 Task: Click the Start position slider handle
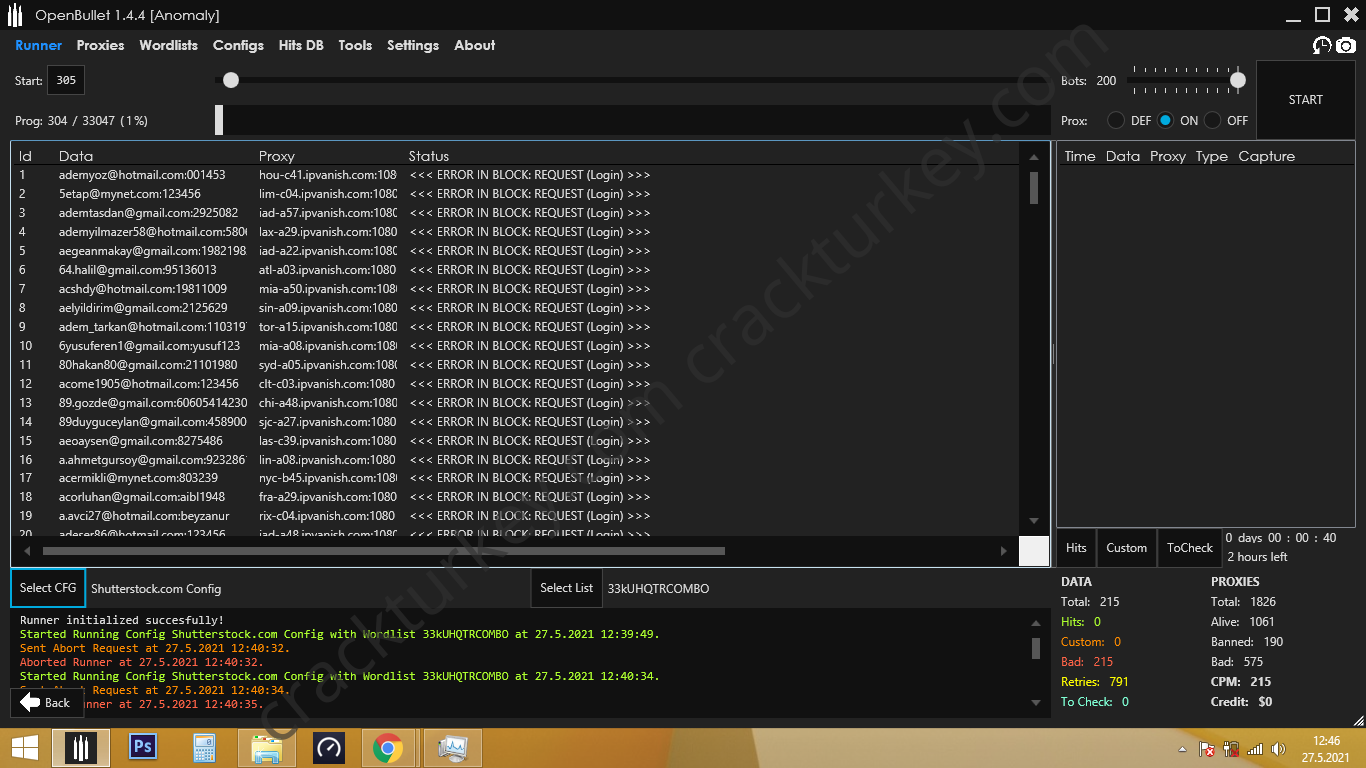(231, 80)
